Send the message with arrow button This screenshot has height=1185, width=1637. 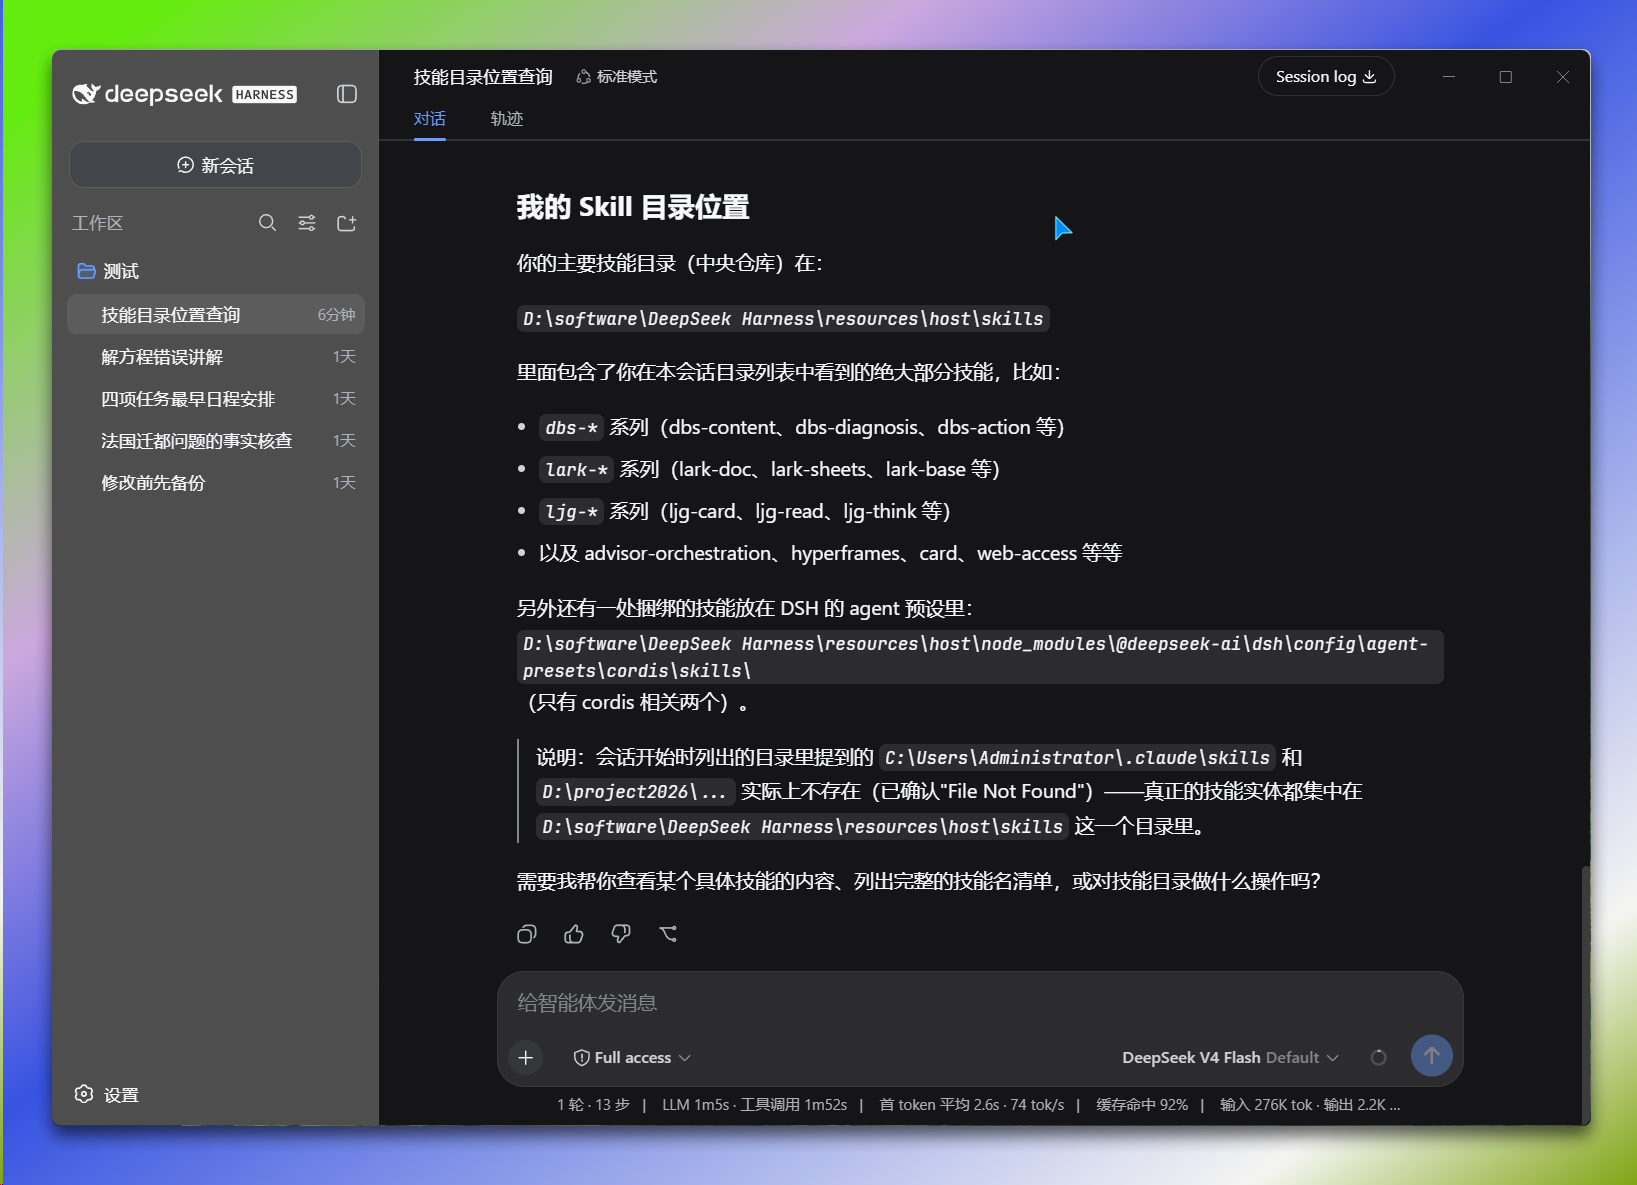coord(1432,1056)
